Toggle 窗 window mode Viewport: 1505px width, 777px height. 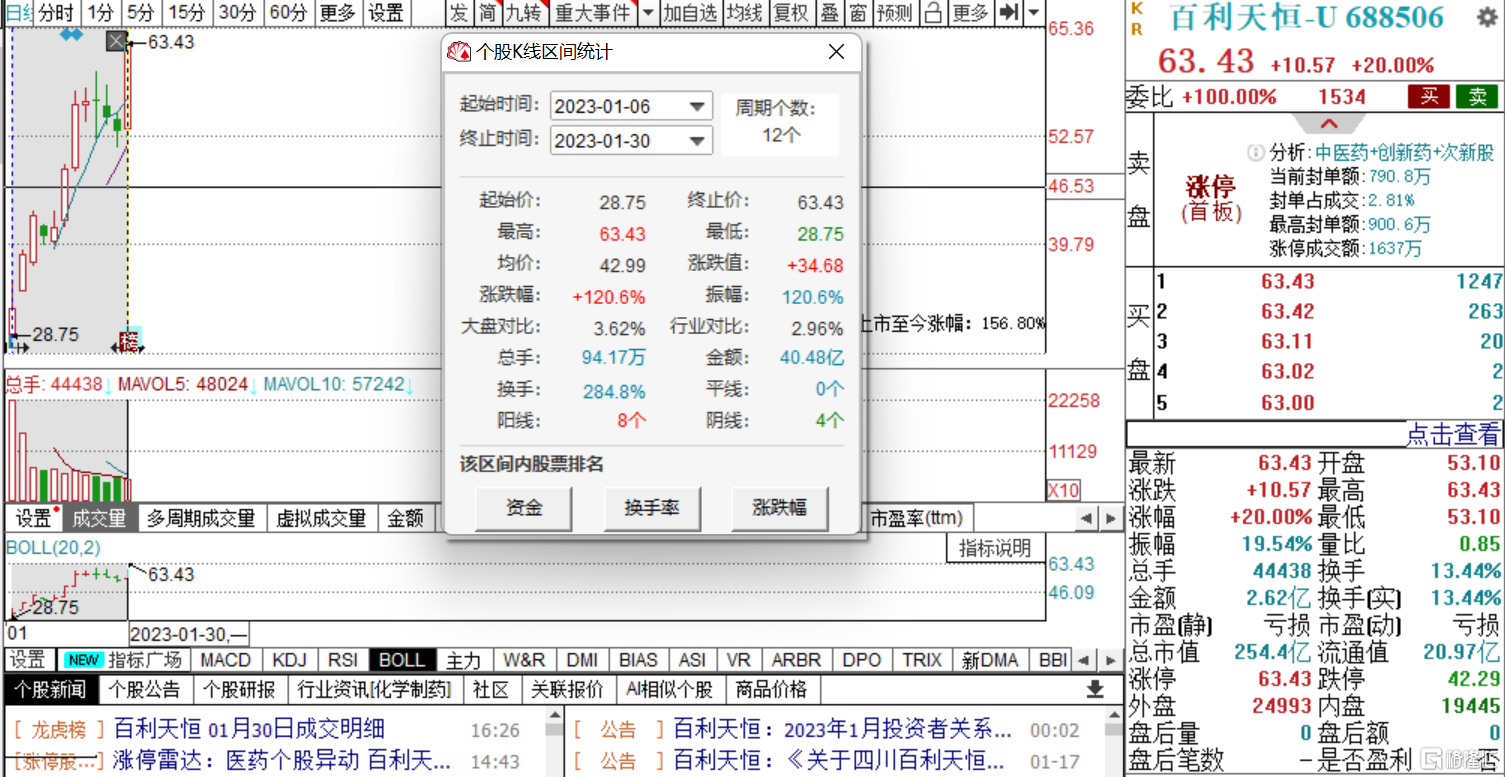click(857, 13)
